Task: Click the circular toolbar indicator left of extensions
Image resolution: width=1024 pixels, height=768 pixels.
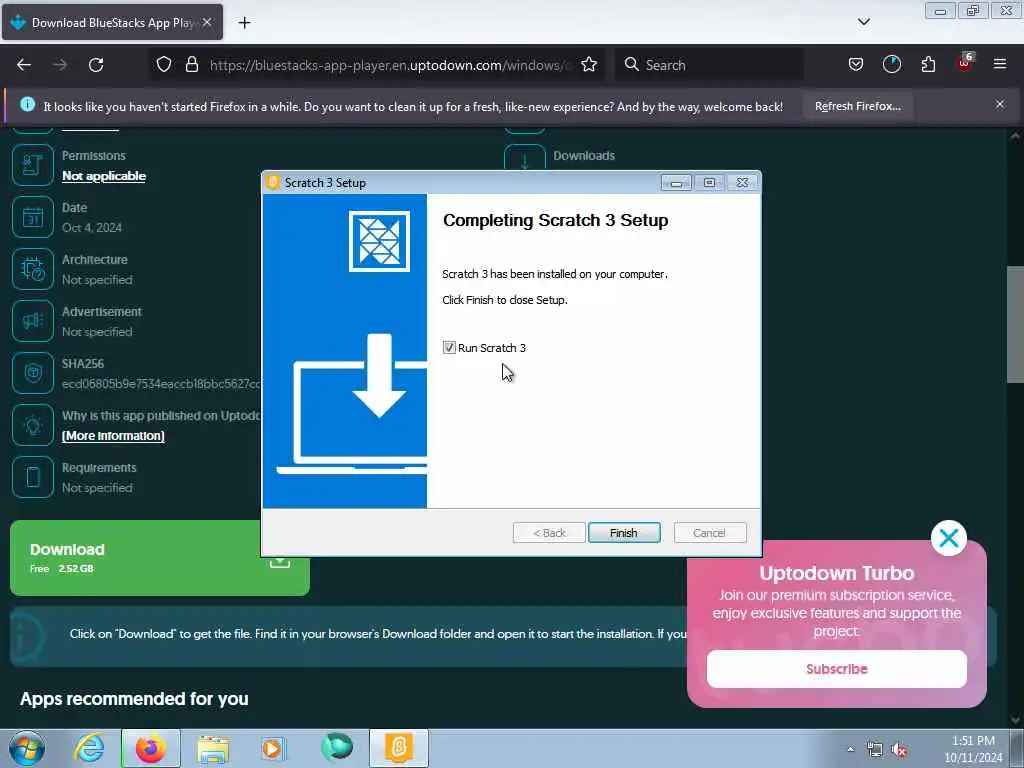Action: (891, 64)
